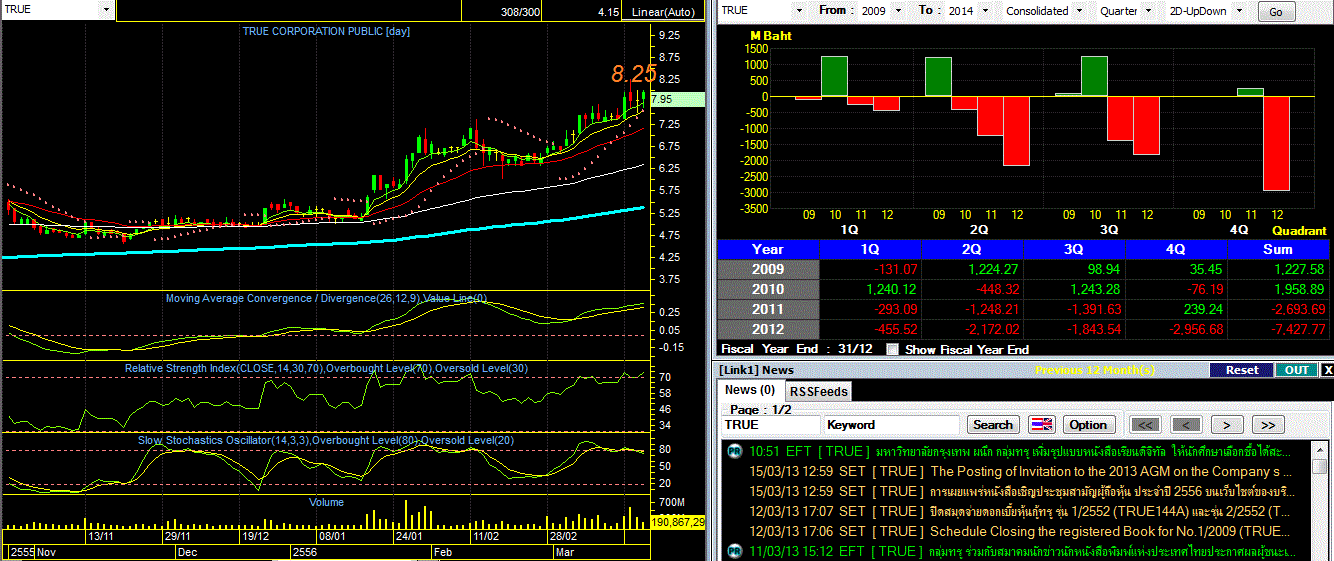Enable Show Fiscal Year End checkbox
The image size is (1334, 561).
pyautogui.click(x=893, y=350)
